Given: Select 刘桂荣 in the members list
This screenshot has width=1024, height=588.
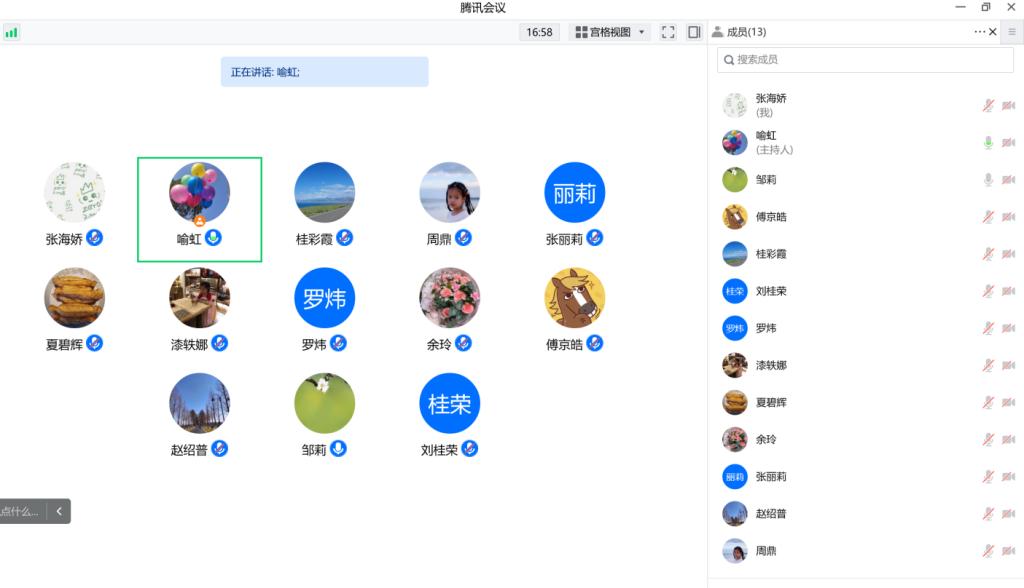Looking at the screenshot, I should [x=770, y=291].
